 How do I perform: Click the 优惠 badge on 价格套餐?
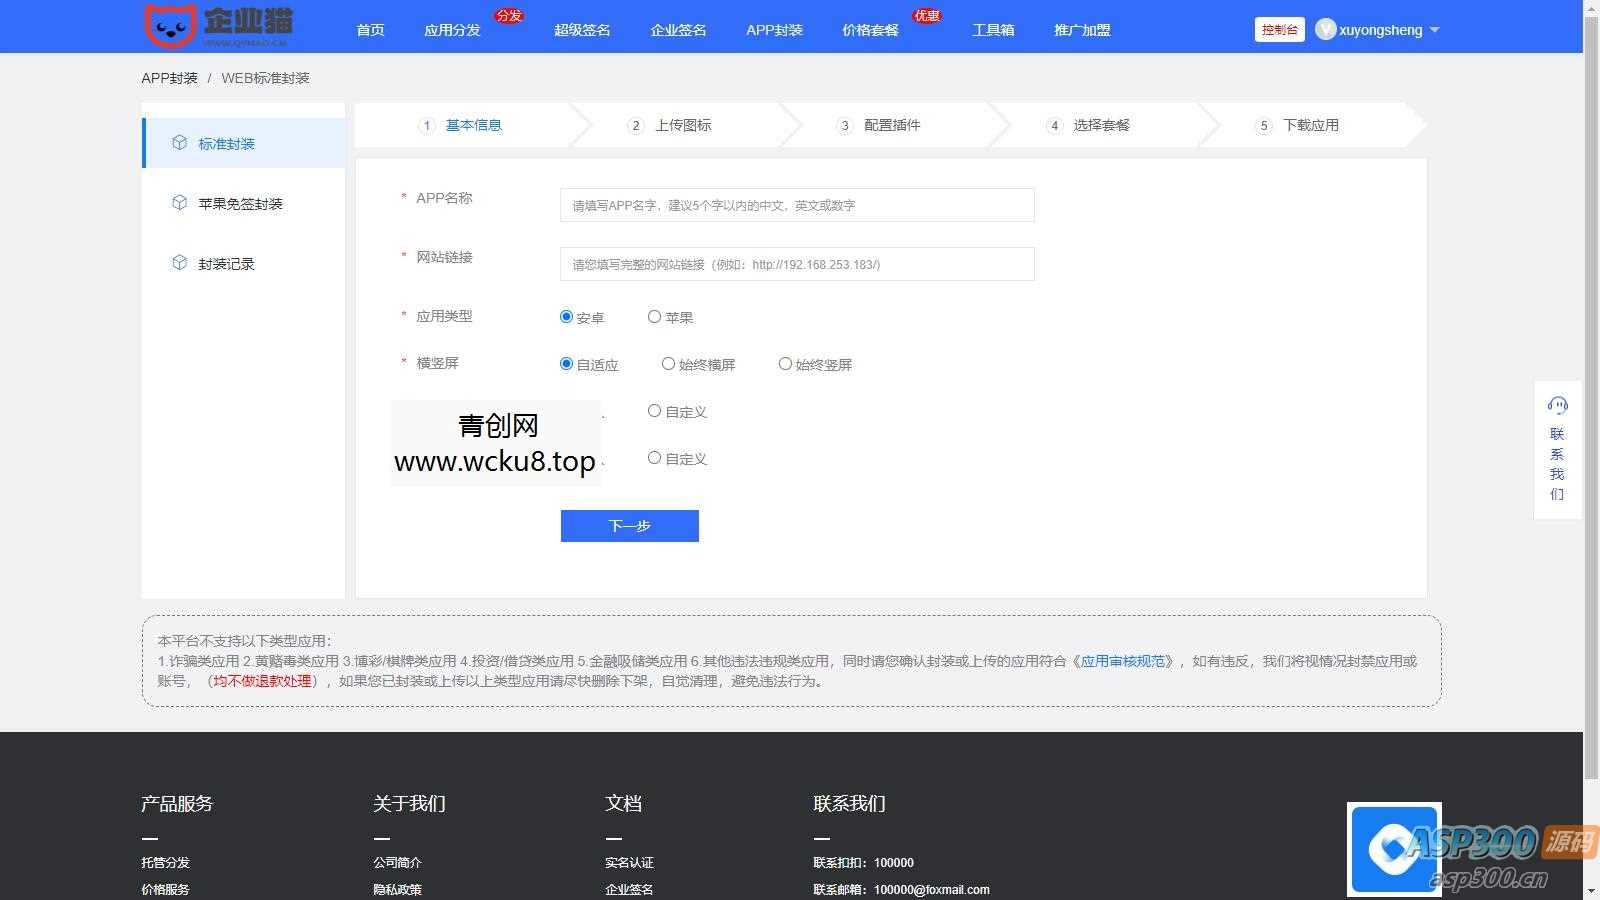925,14
